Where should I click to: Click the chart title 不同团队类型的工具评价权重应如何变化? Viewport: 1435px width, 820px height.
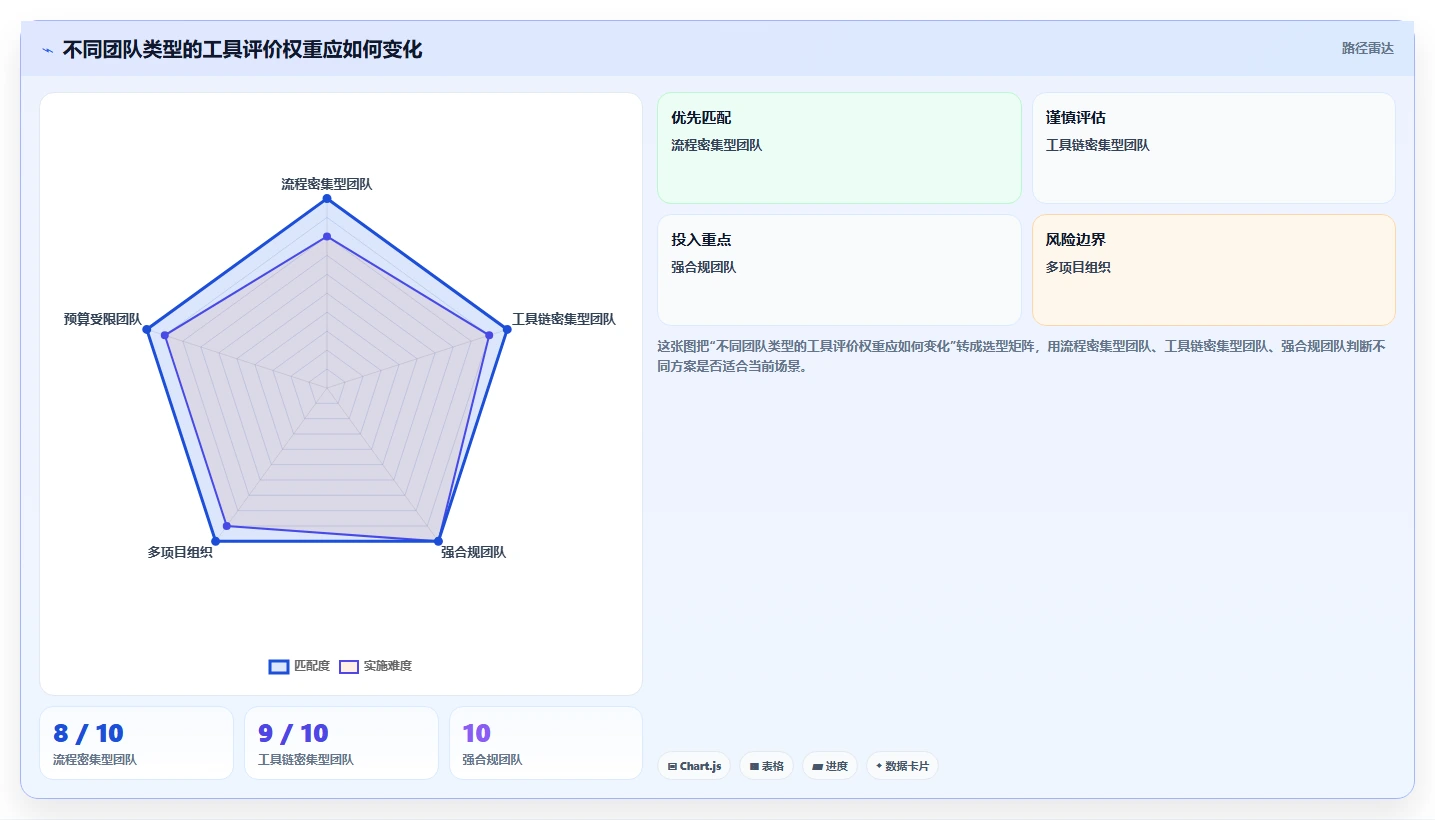click(242, 50)
